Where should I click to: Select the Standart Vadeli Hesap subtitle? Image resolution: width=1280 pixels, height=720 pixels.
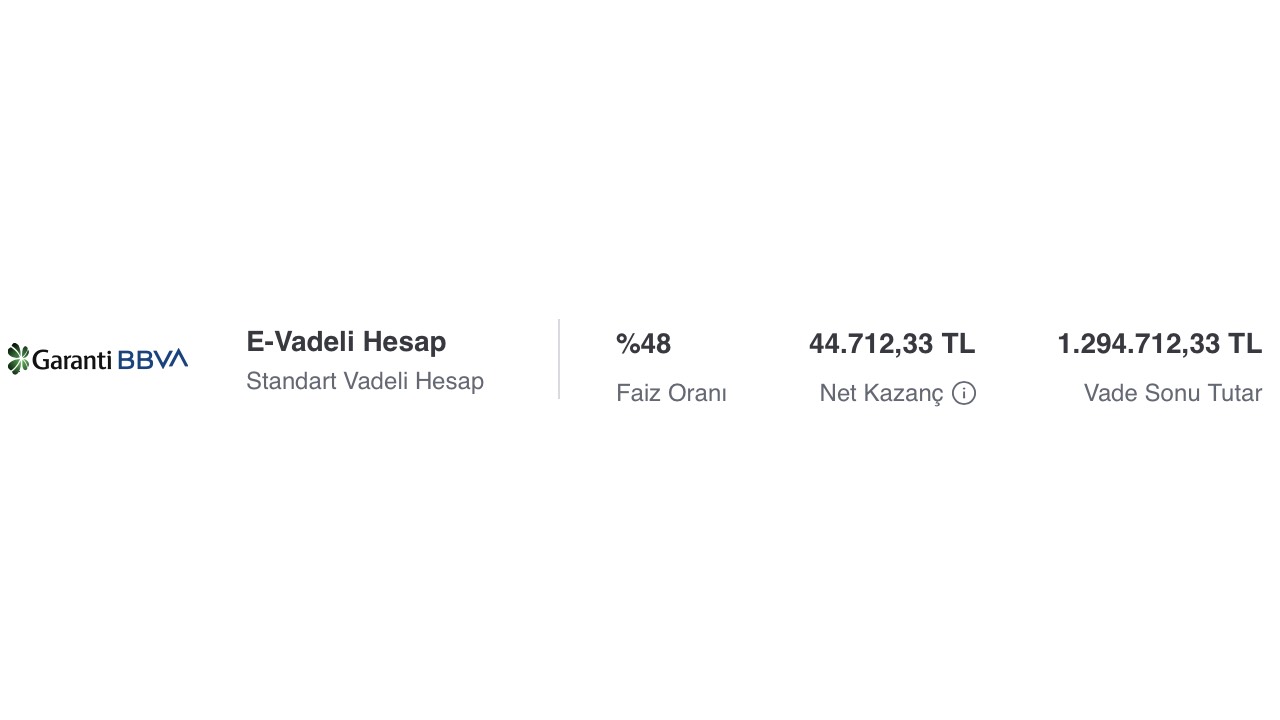(x=365, y=381)
